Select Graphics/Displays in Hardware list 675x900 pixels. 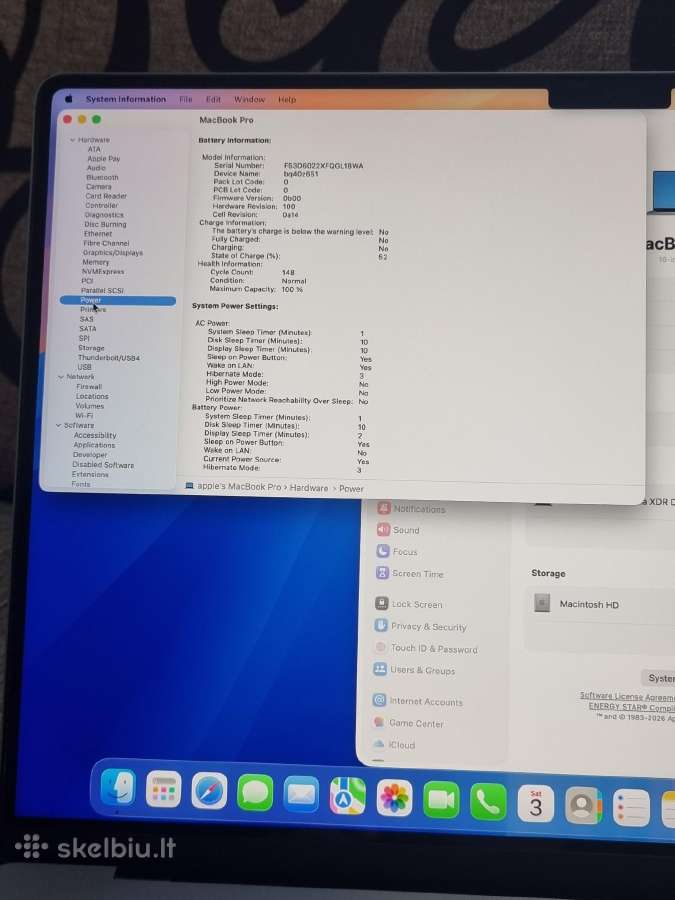112,253
